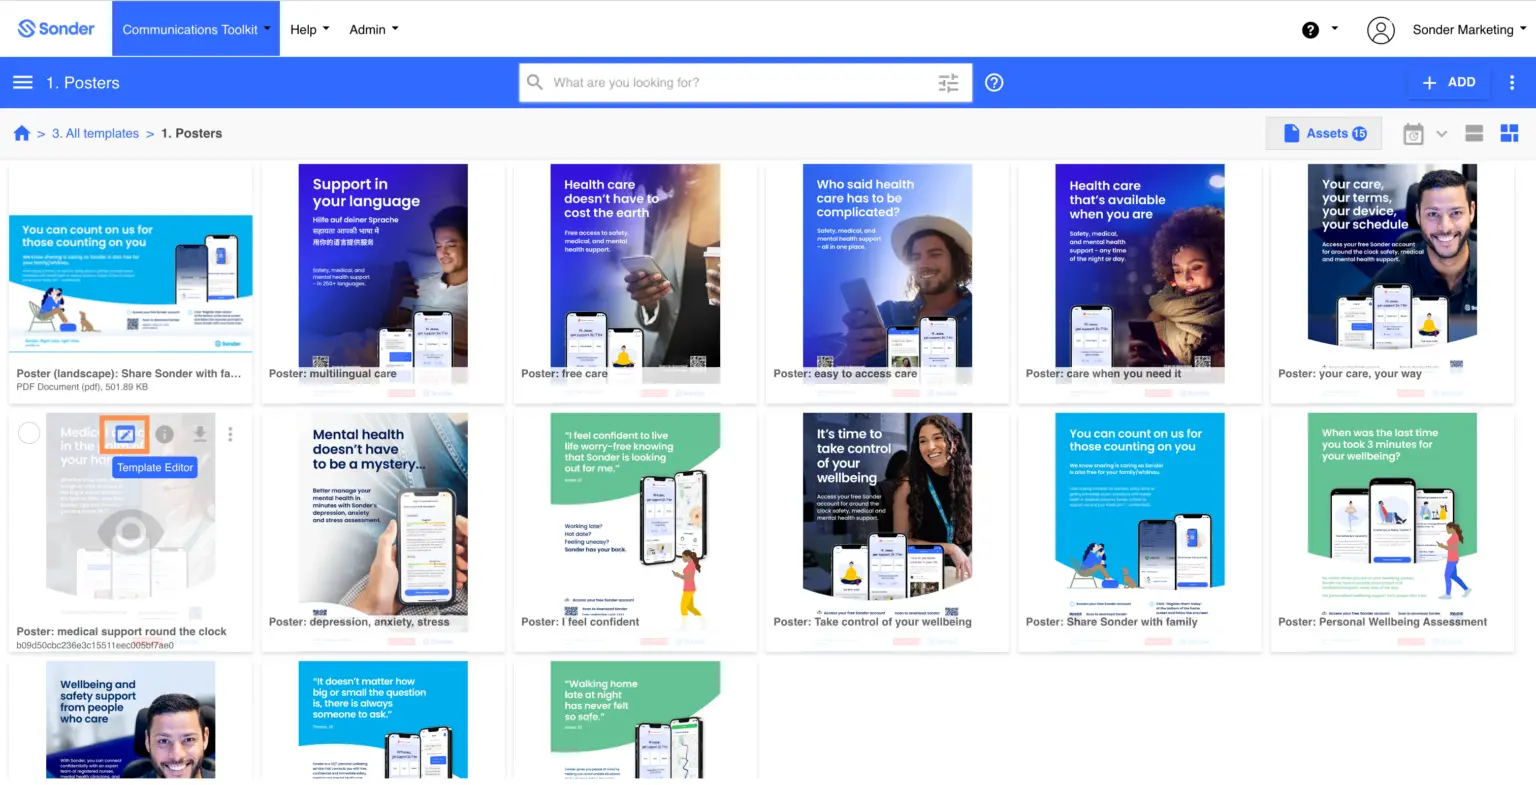Open the Admin menu
Image resolution: width=1536 pixels, height=785 pixels.
point(373,29)
